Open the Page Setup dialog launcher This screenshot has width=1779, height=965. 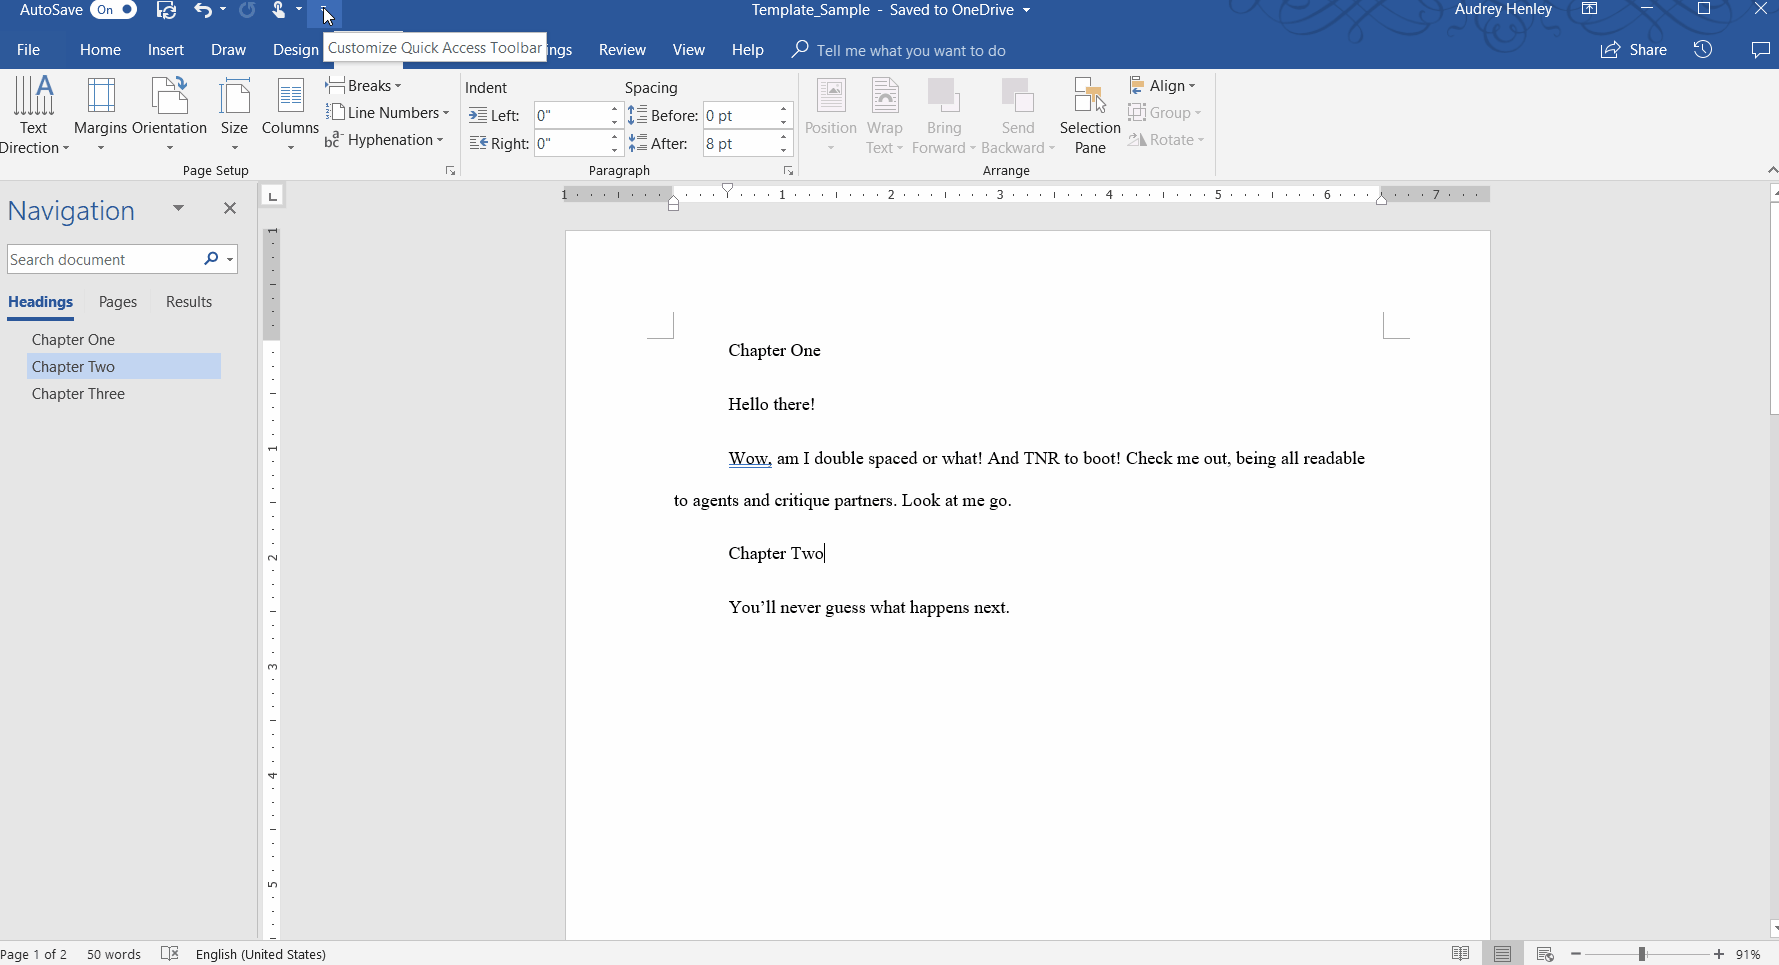point(450,171)
